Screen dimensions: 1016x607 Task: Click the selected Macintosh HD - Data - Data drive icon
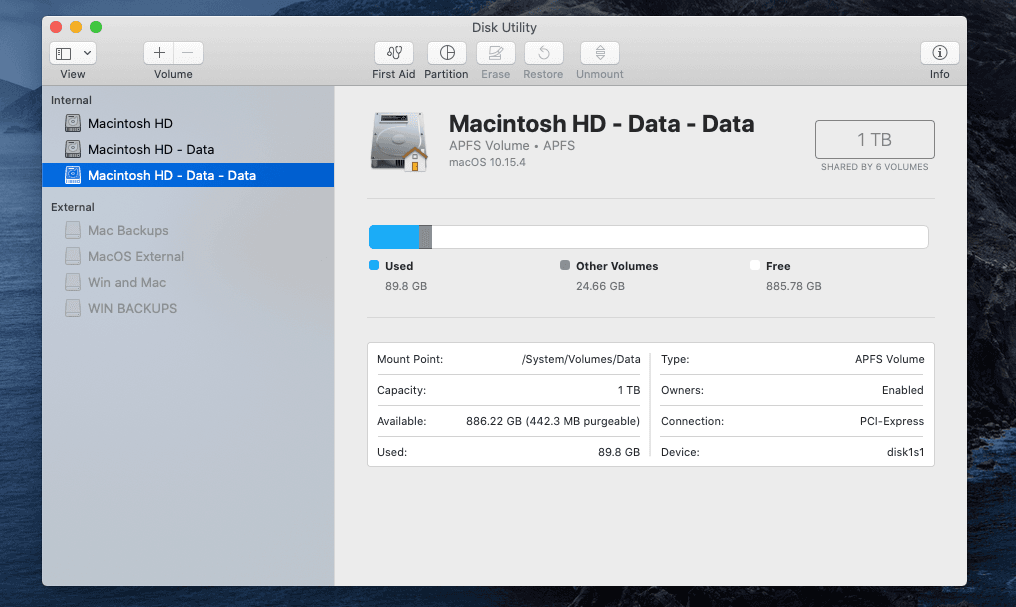[x=73, y=175]
